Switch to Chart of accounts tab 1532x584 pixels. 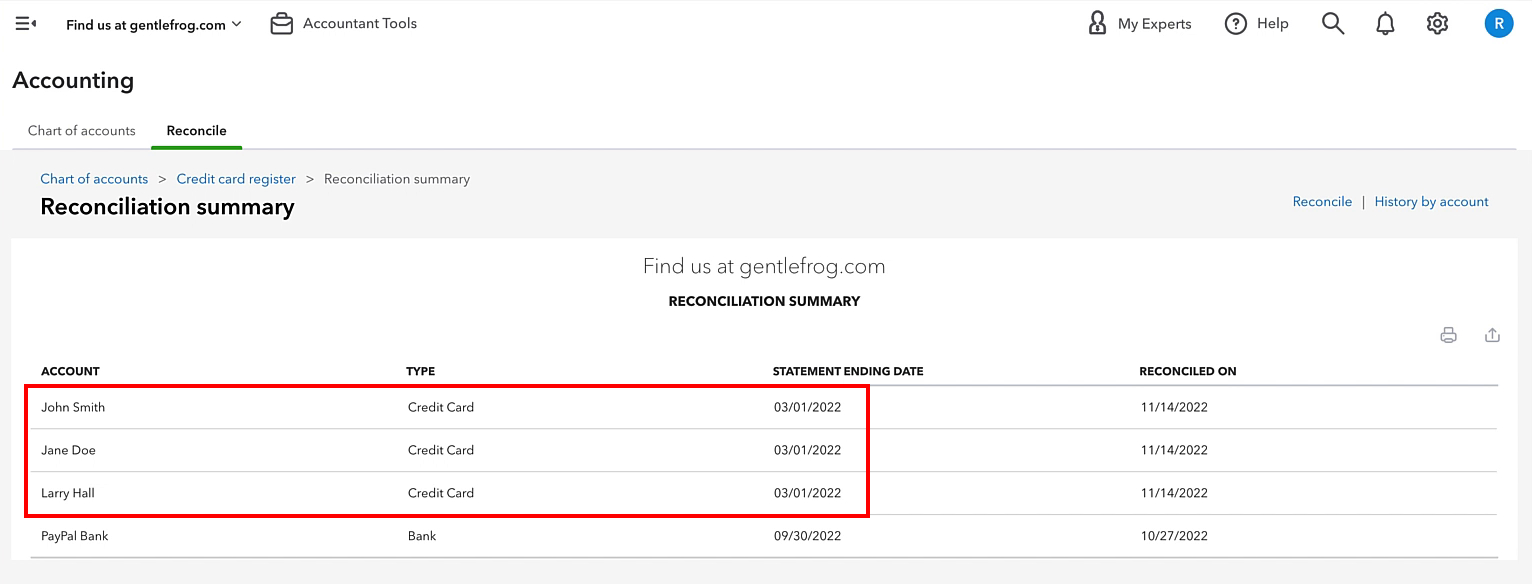pyautogui.click(x=82, y=130)
